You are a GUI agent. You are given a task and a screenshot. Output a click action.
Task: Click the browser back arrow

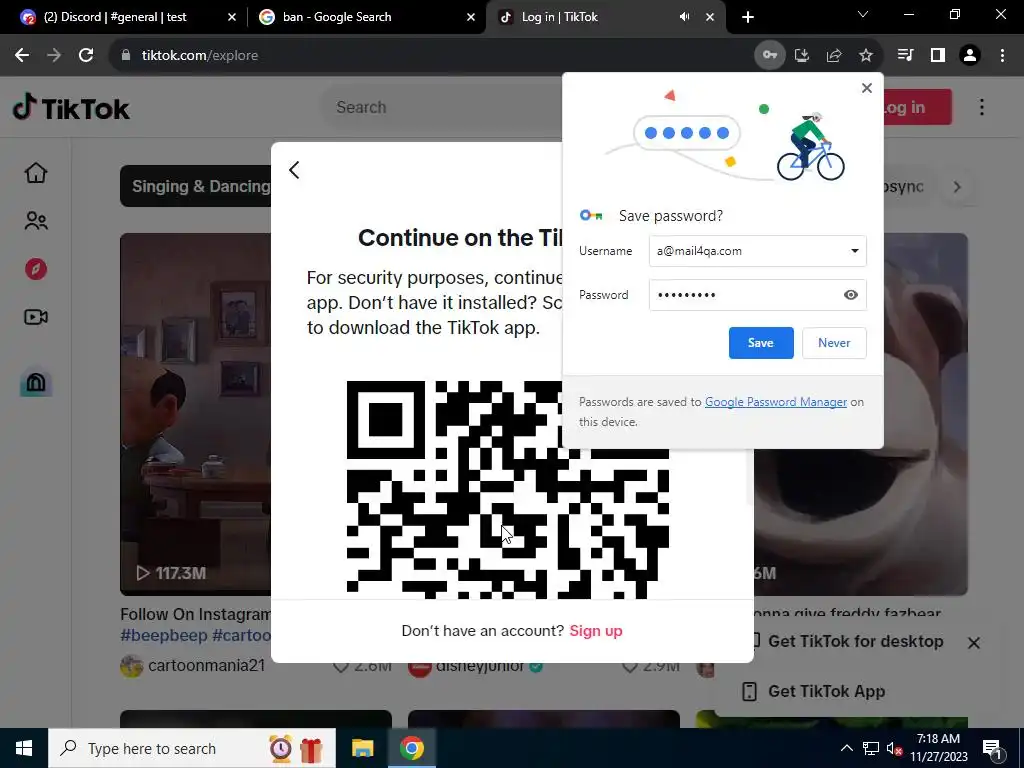click(22, 56)
